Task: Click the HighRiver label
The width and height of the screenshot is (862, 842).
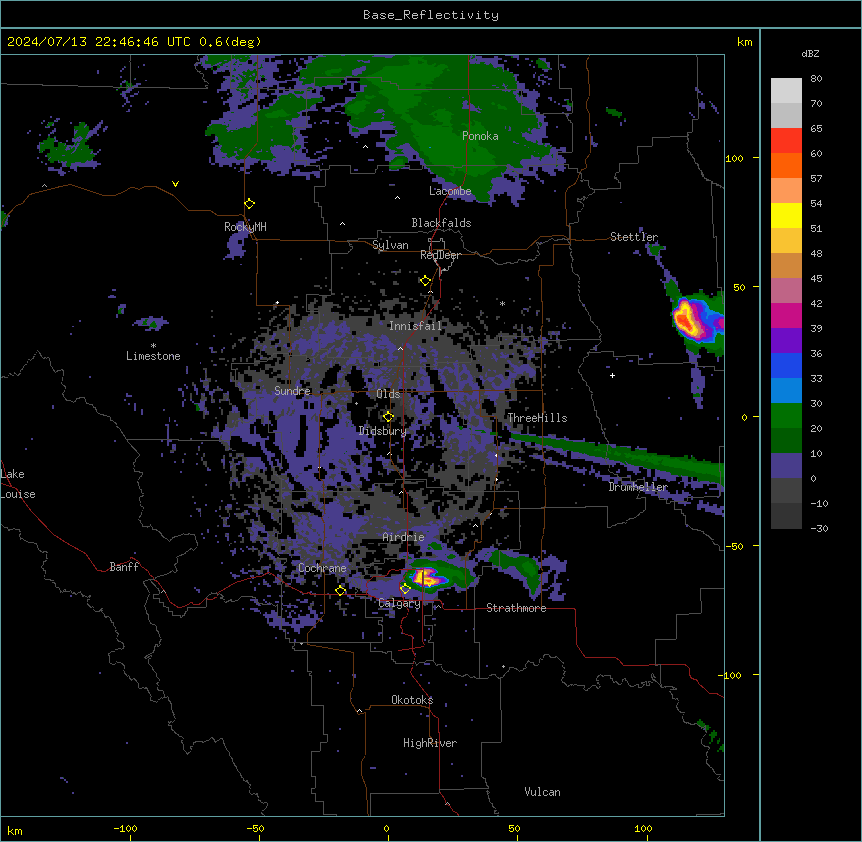Action: tap(430, 743)
